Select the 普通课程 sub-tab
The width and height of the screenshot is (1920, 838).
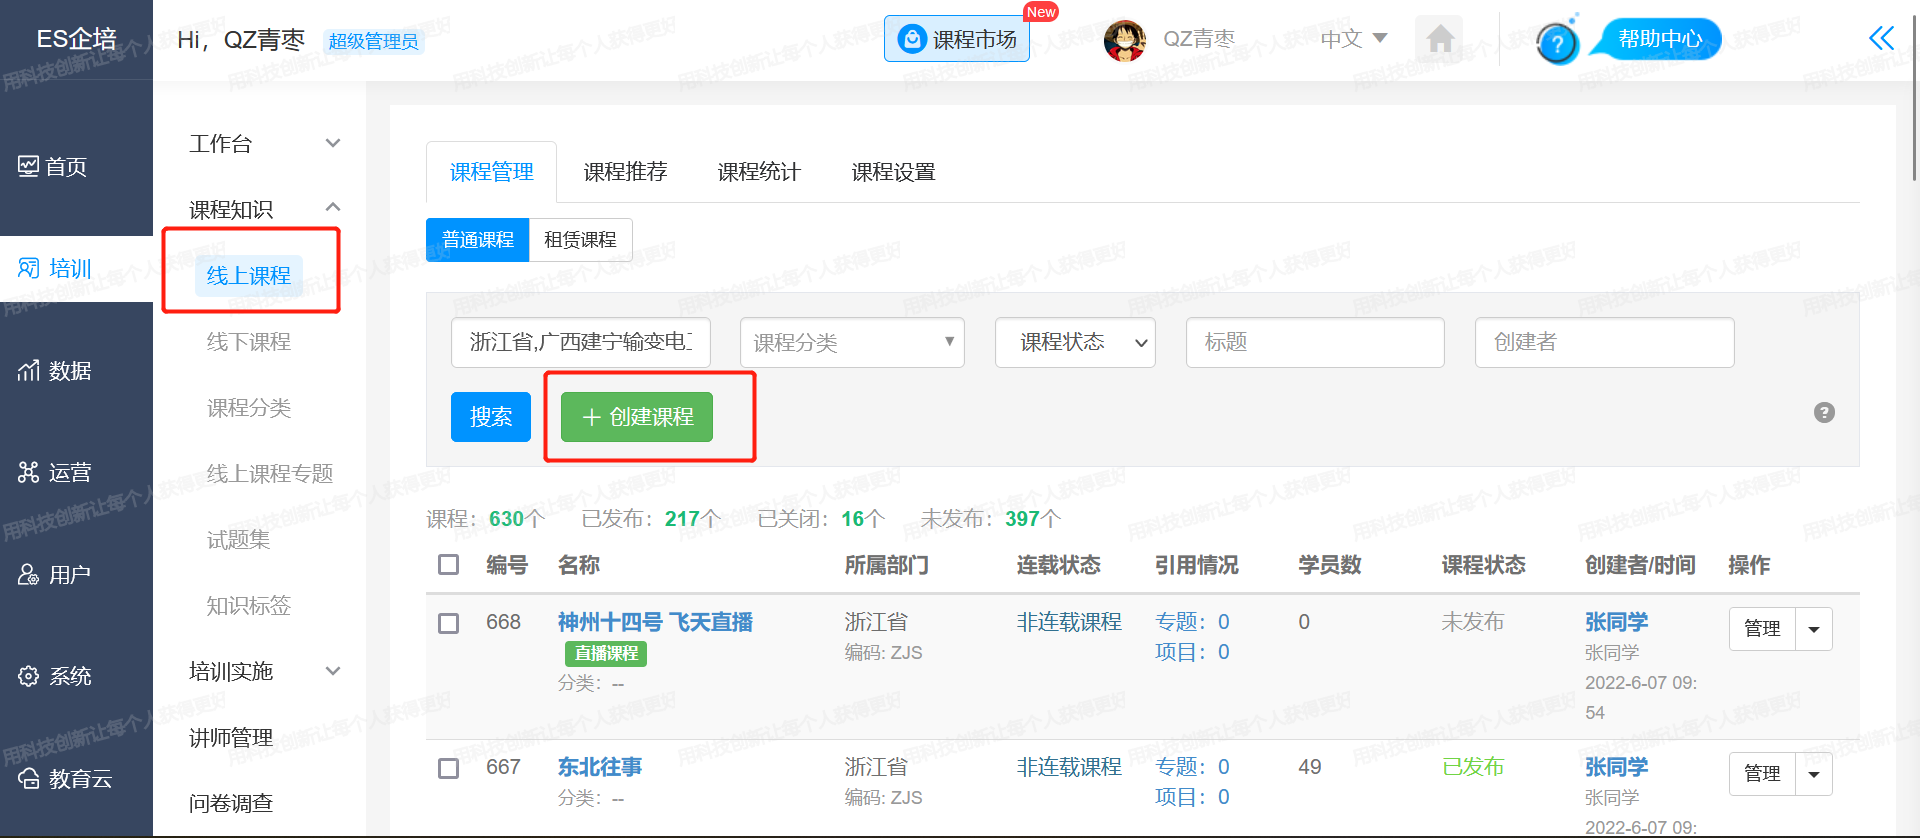click(x=478, y=240)
